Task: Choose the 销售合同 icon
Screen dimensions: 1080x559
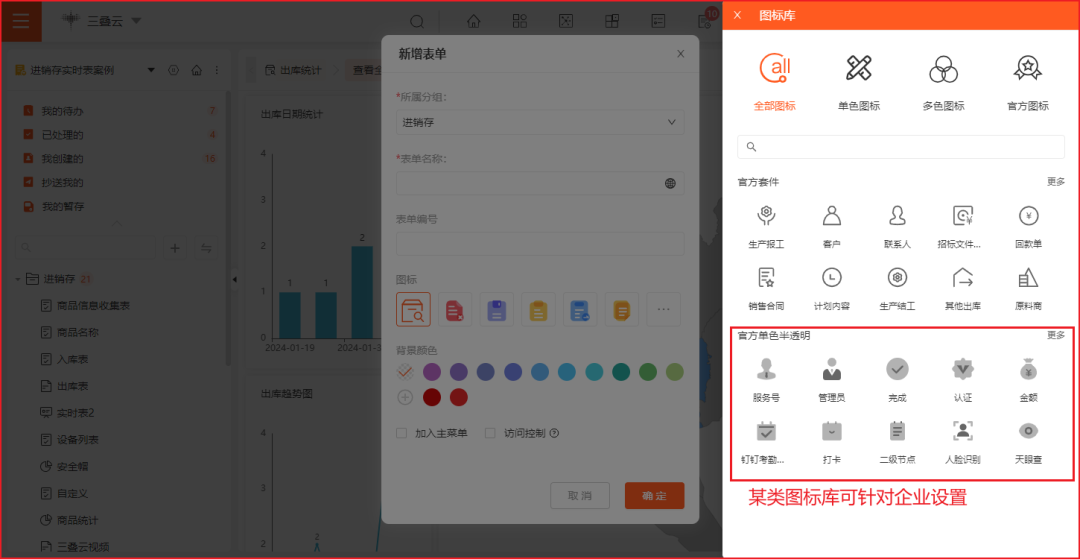Action: (766, 277)
